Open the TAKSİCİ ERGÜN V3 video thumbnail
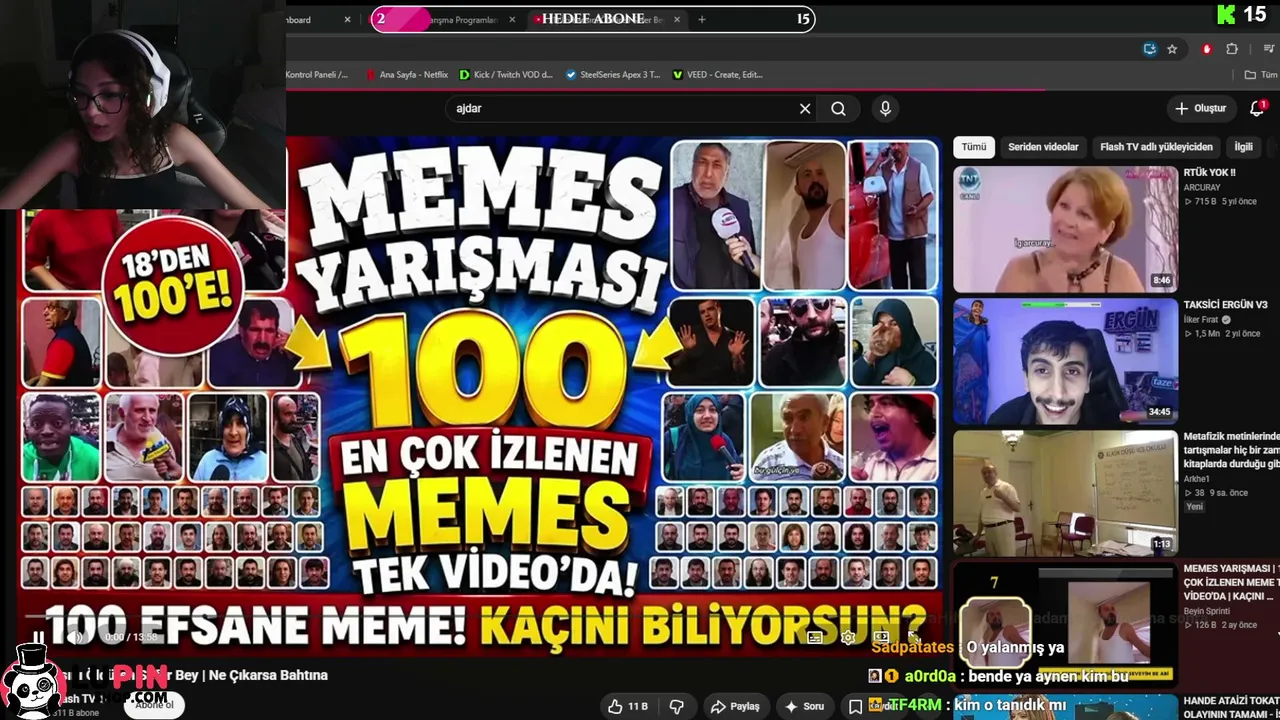 tap(1065, 361)
